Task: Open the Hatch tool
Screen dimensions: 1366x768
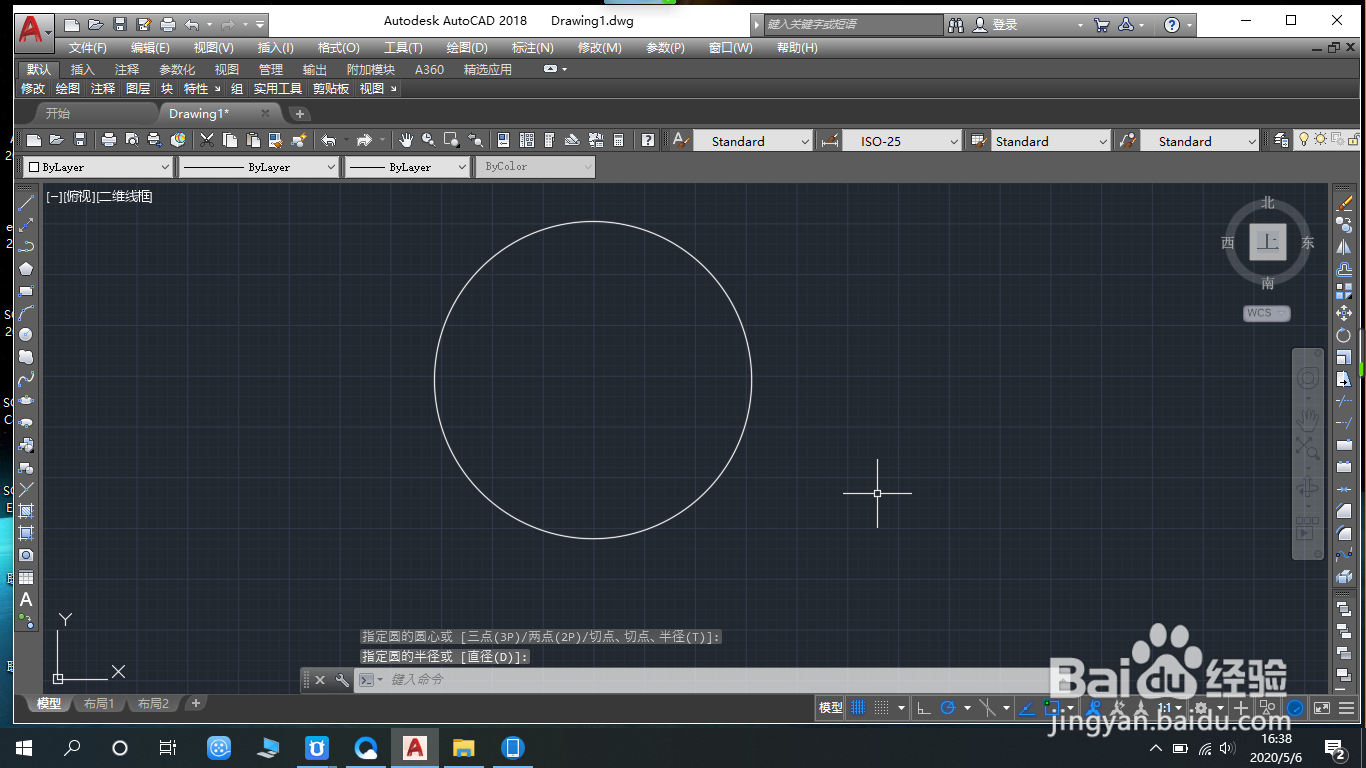Action: [x=26, y=511]
